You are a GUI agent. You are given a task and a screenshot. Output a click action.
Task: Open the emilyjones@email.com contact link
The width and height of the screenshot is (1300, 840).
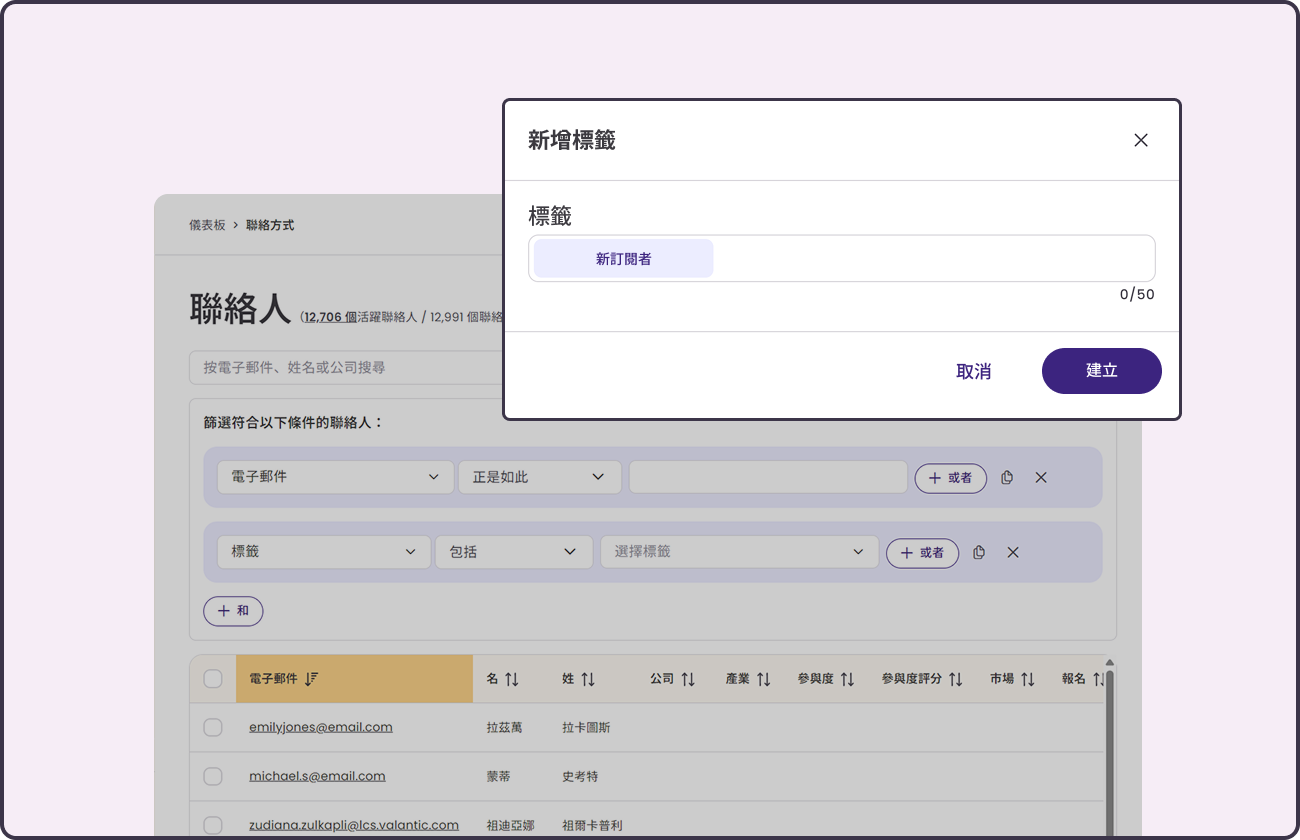(x=320, y=727)
